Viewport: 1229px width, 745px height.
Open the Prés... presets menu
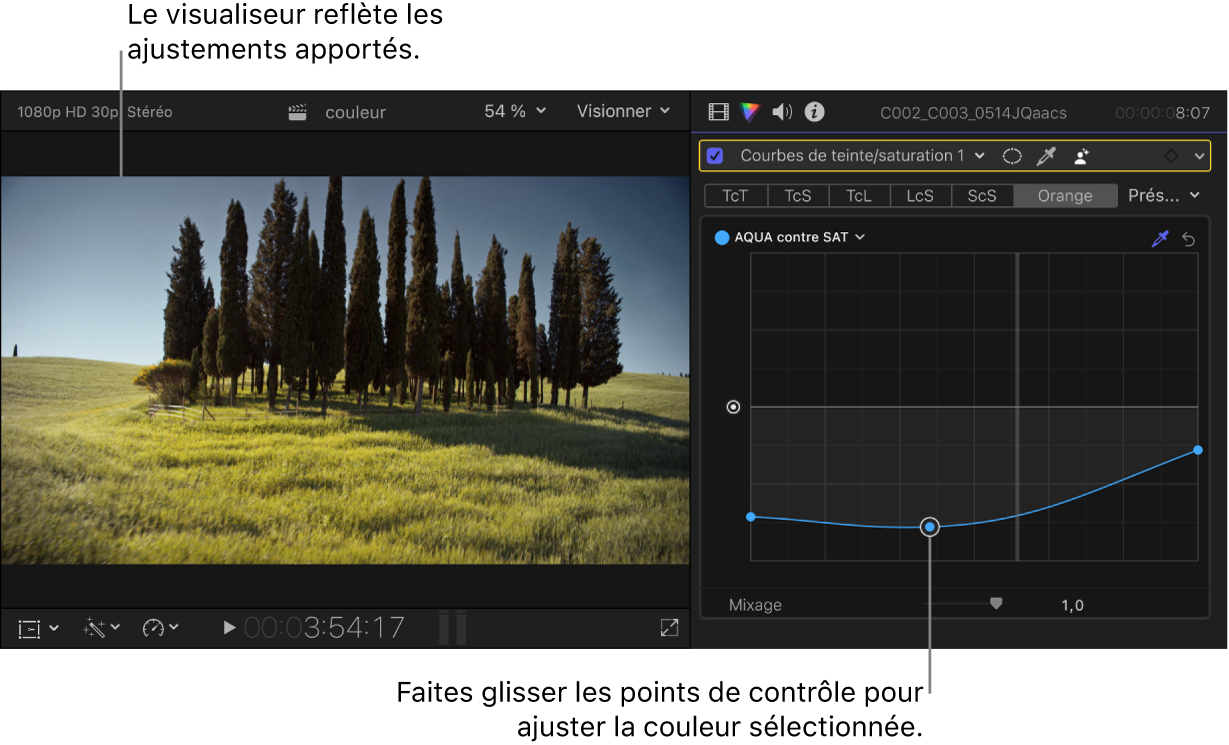pos(1164,196)
